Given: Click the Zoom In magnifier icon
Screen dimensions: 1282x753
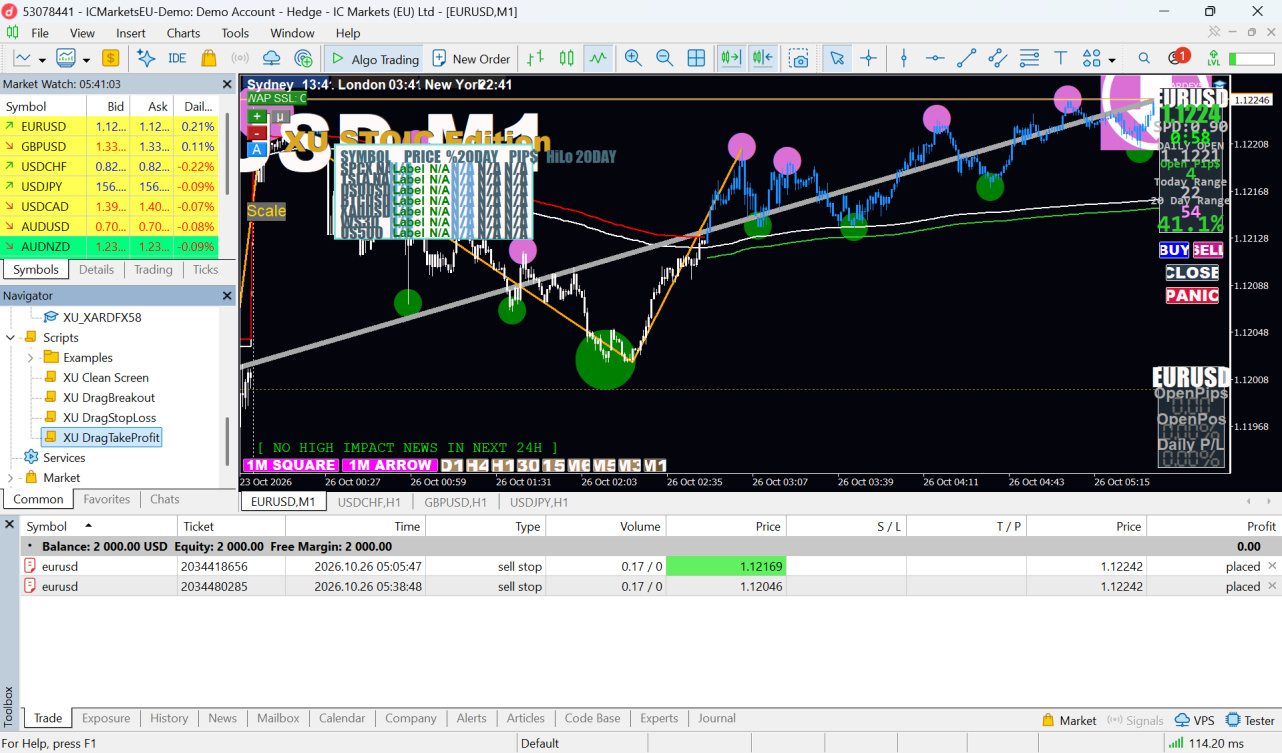Looking at the screenshot, I should (x=633, y=58).
